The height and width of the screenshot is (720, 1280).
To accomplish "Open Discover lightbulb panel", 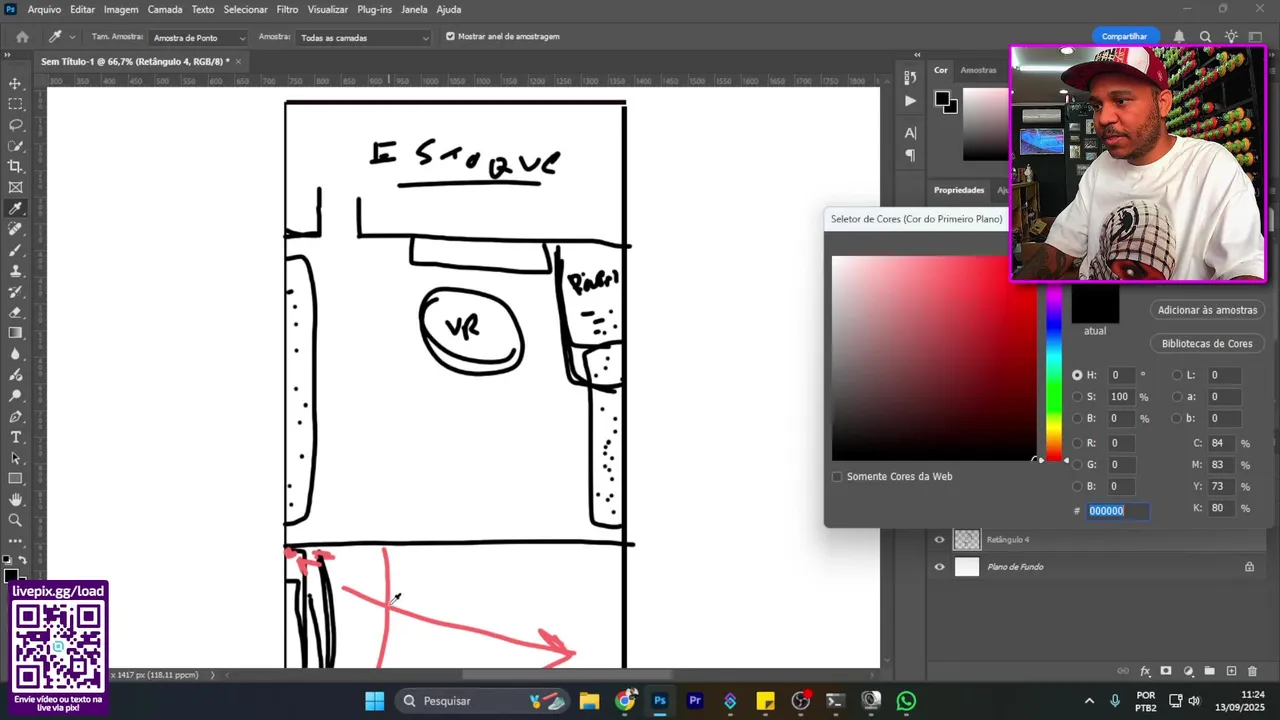I will [x=1231, y=37].
